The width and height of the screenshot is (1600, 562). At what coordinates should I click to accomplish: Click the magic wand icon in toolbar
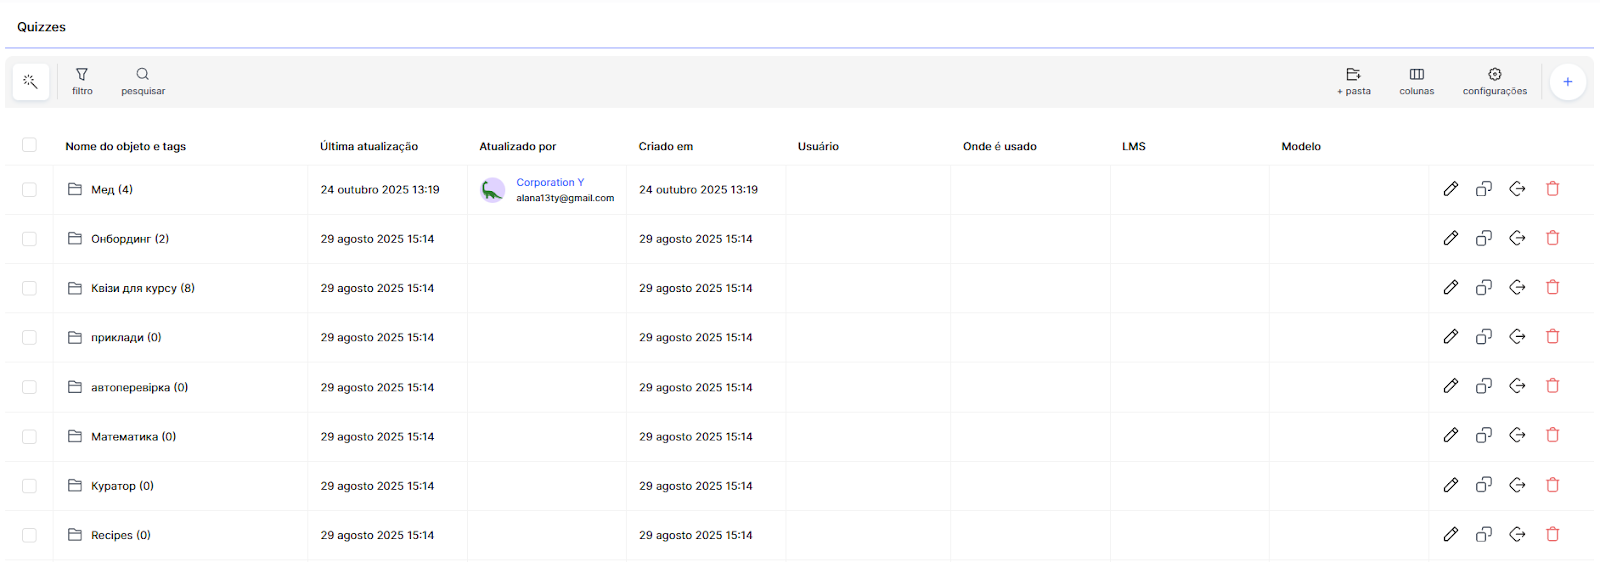tap(30, 82)
